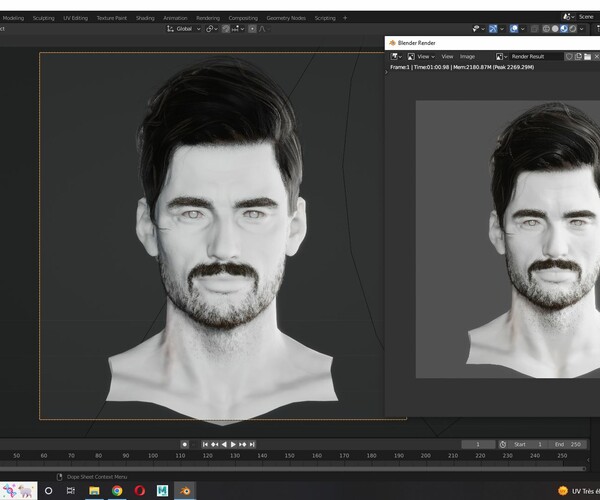Screen dimensions: 600x500
Task: Toggle the fake user shield icon
Action: (569, 57)
